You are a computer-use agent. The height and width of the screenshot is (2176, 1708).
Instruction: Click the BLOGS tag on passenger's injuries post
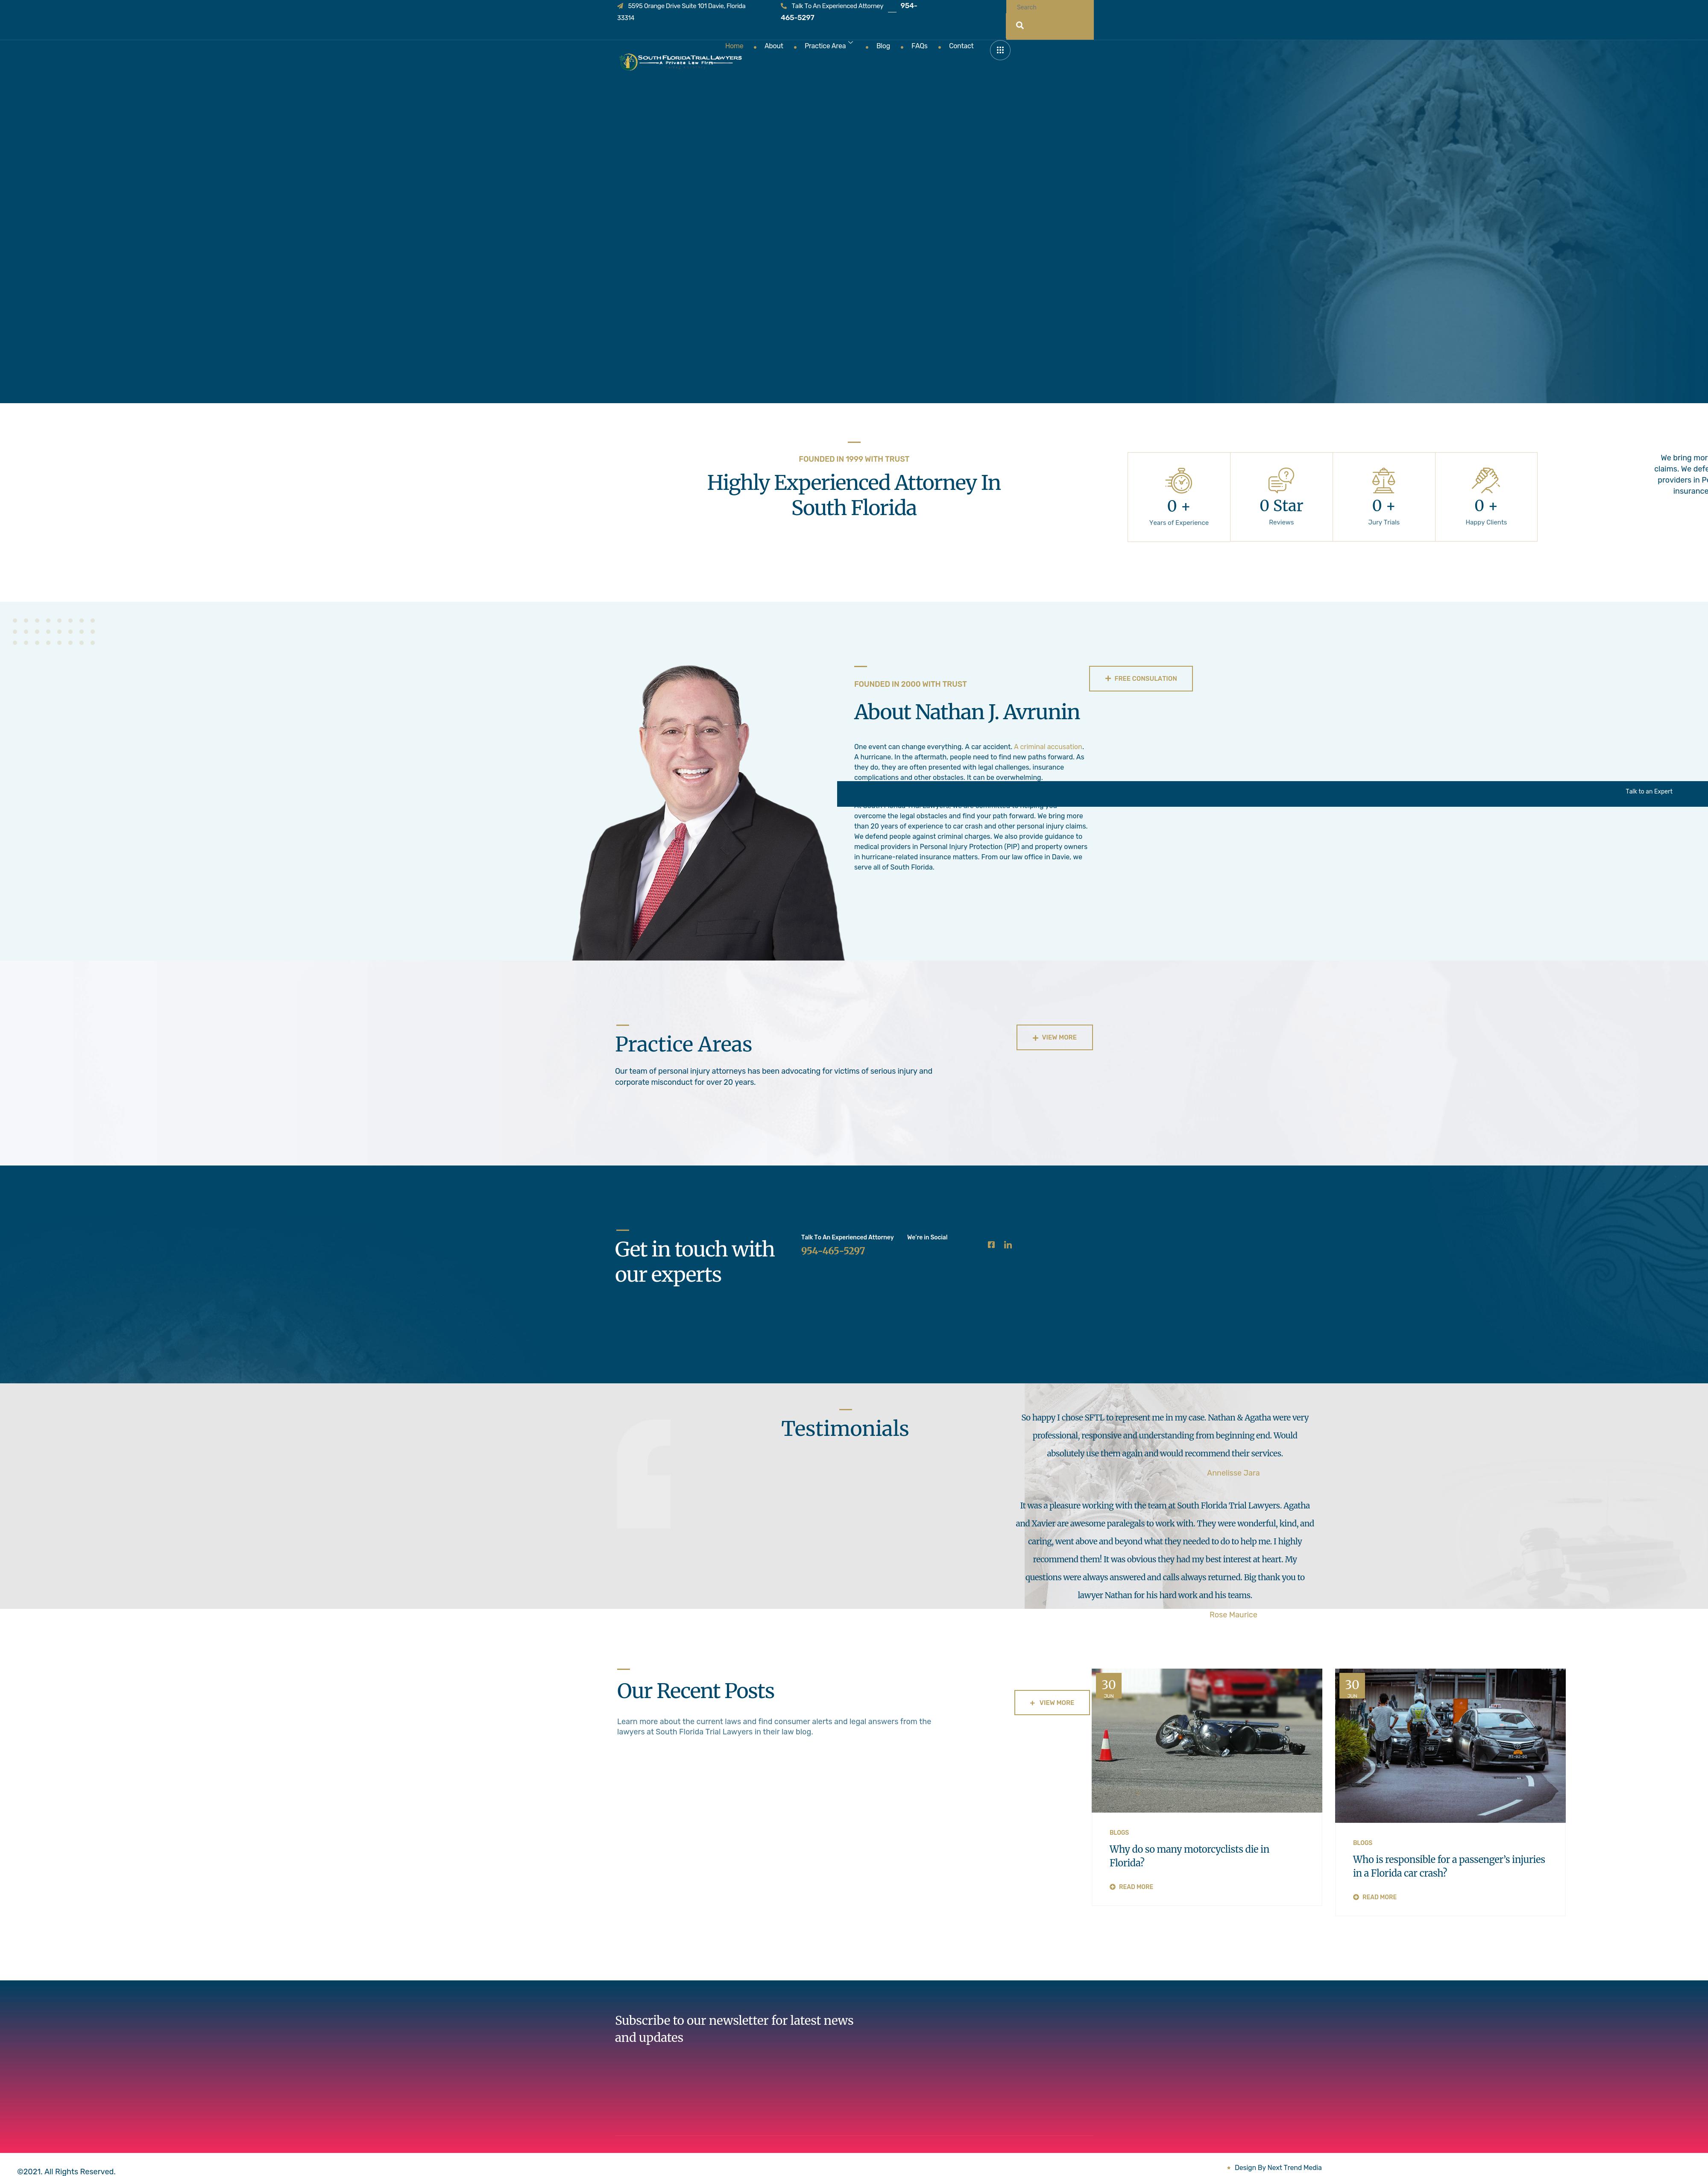1363,1843
